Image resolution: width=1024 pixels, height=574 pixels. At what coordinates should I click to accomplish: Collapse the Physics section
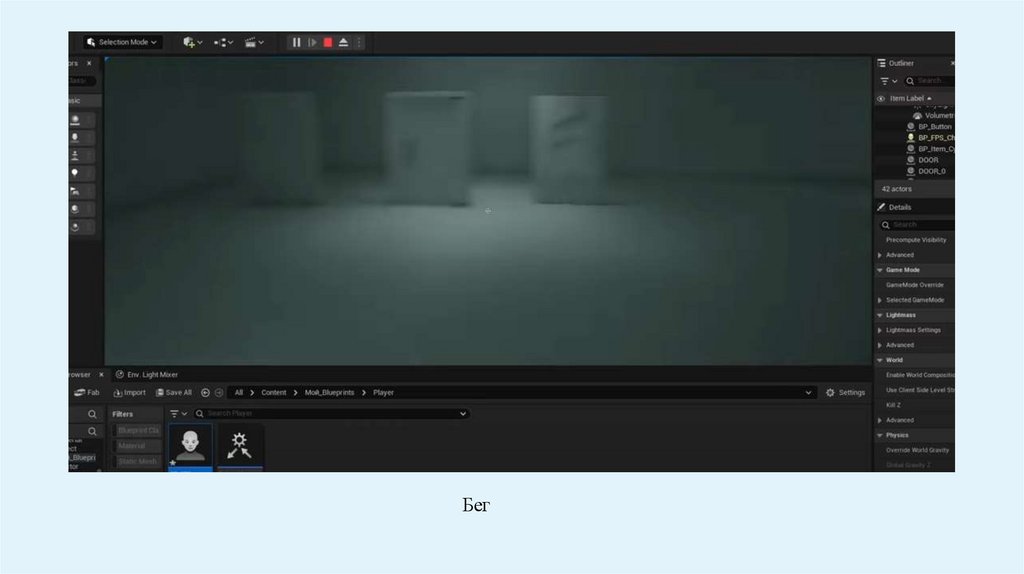[x=880, y=436]
